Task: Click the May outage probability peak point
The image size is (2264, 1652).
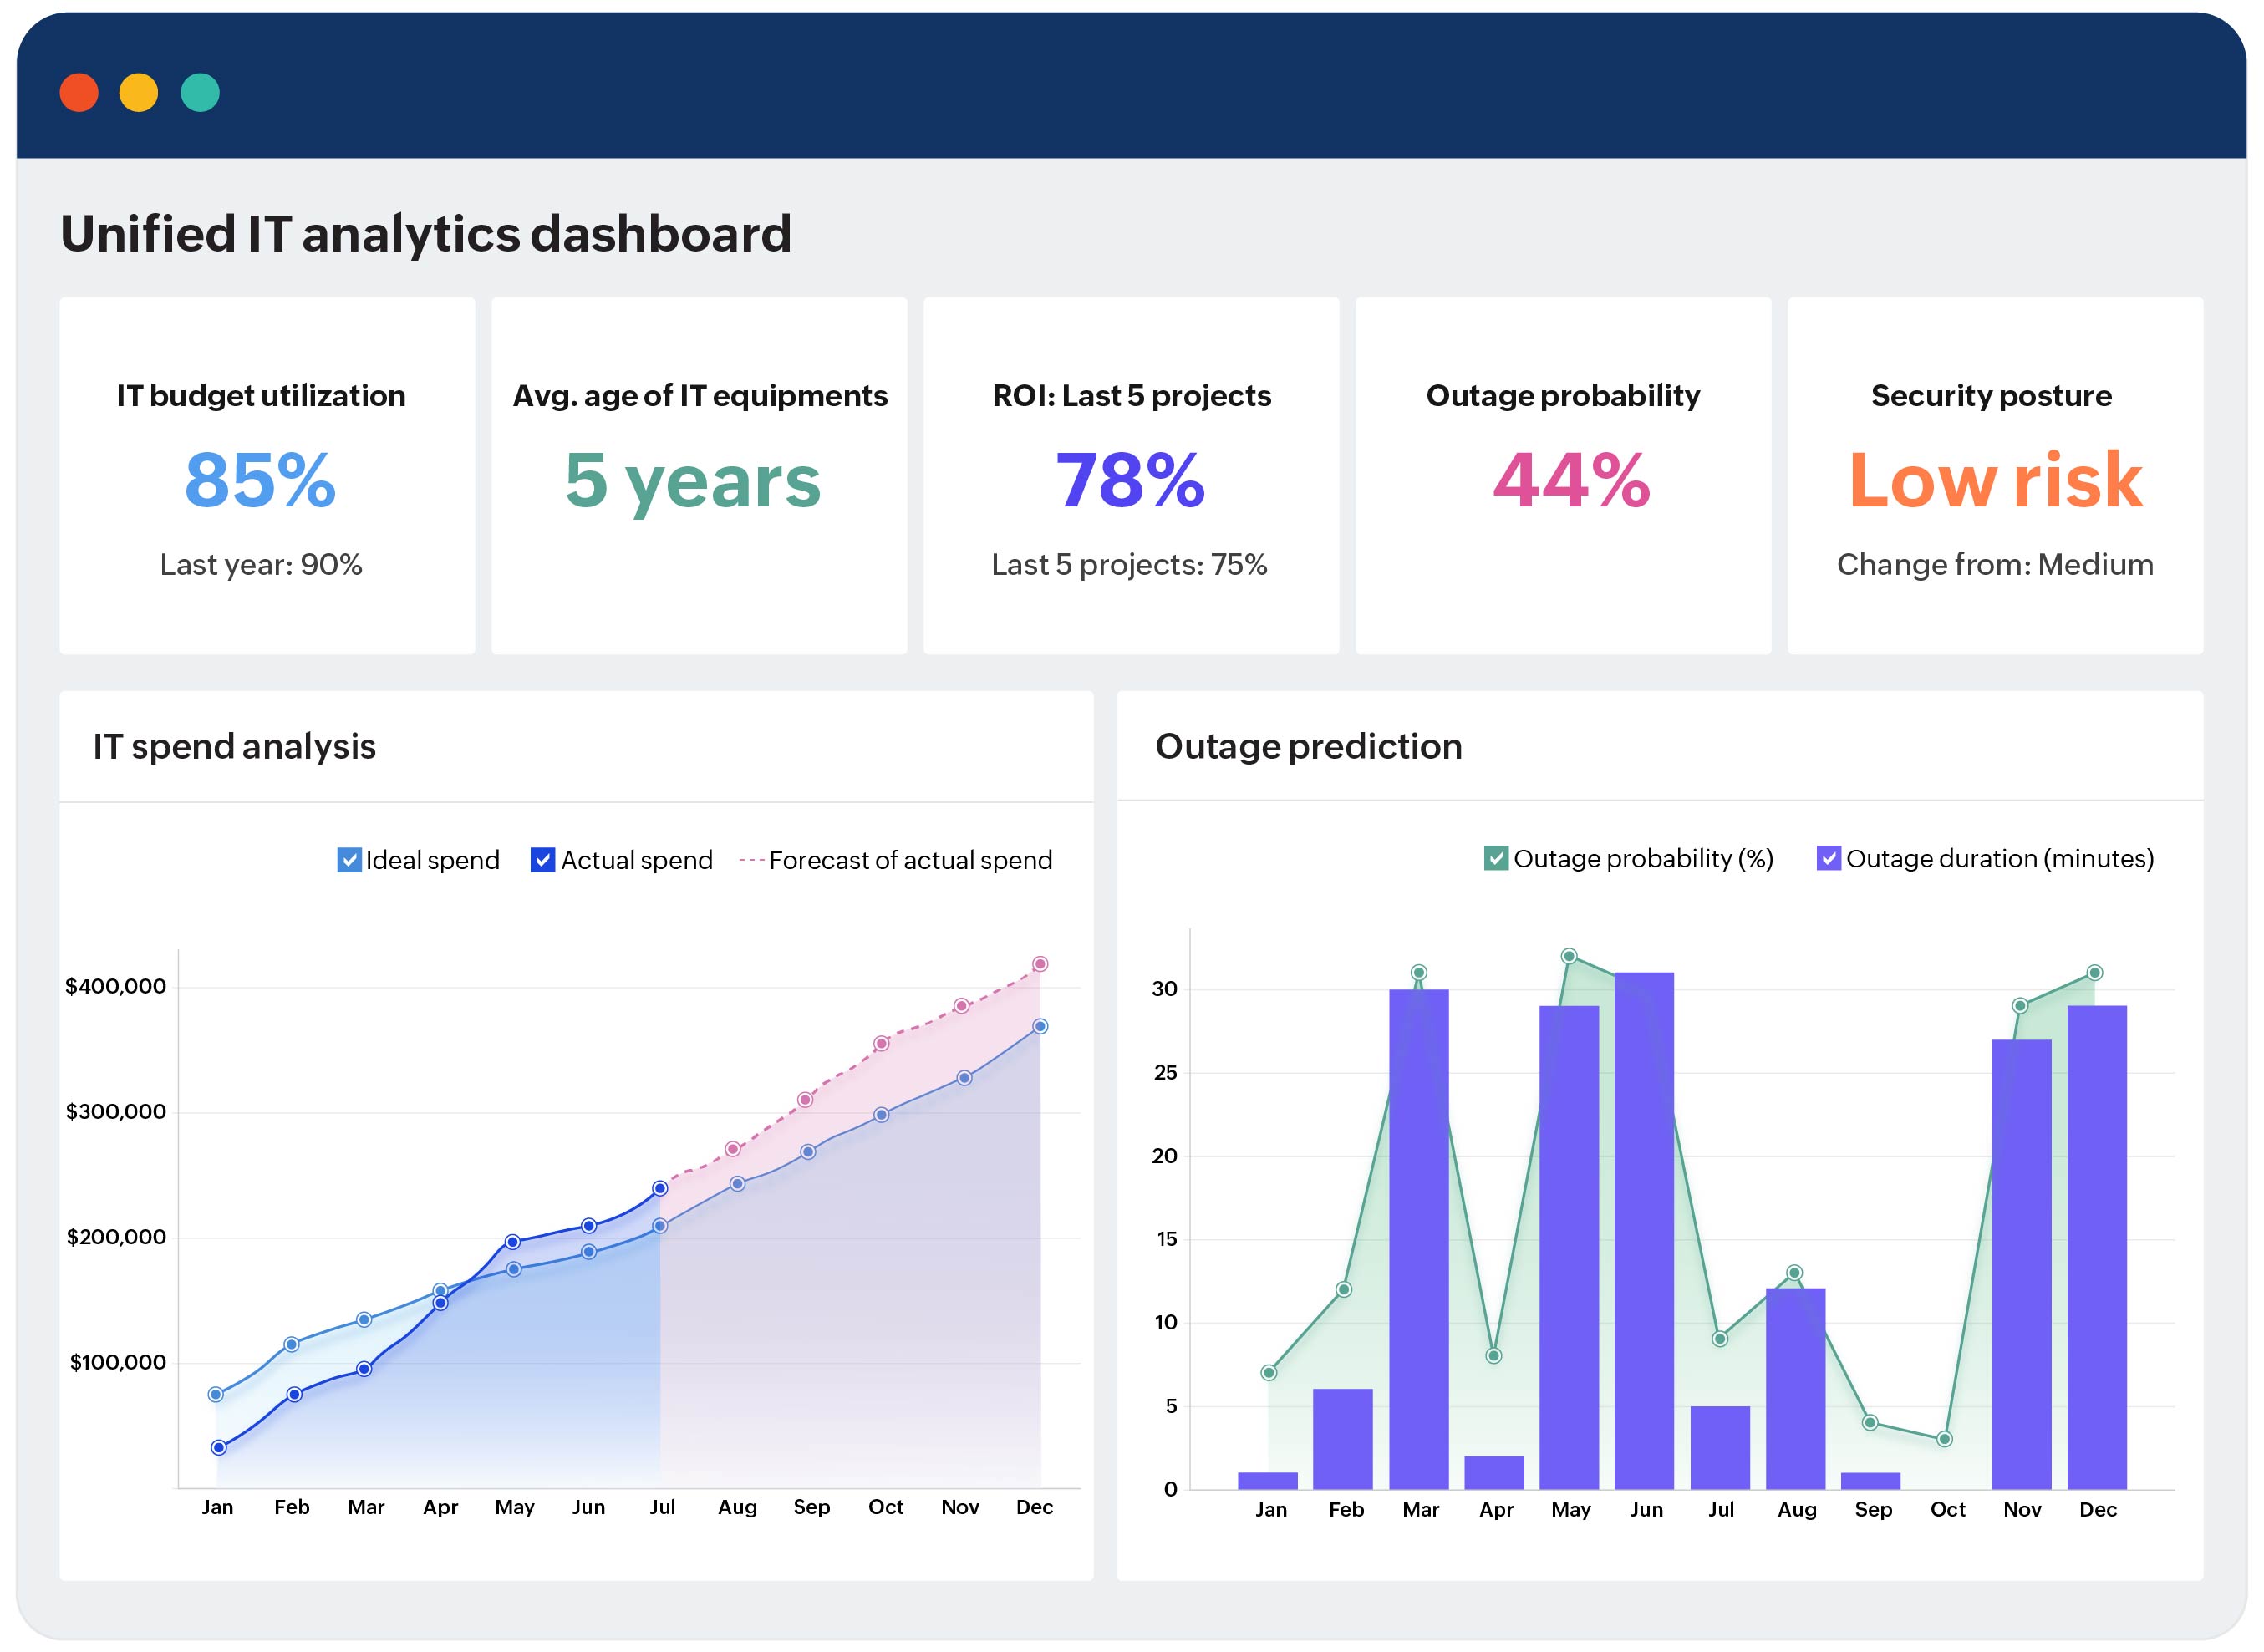Action: click(x=1569, y=956)
